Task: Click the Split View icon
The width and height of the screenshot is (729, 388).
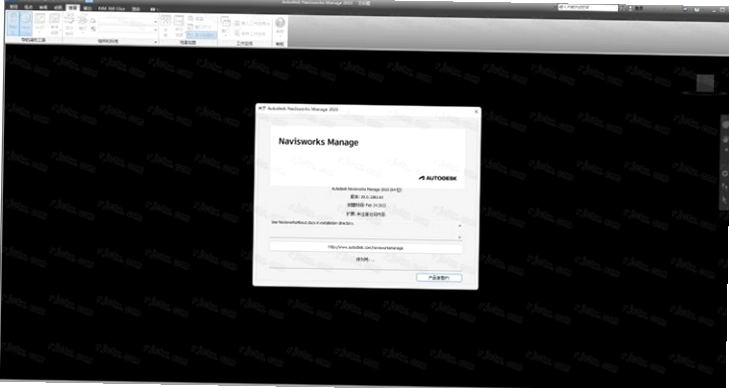Action: (x=179, y=26)
